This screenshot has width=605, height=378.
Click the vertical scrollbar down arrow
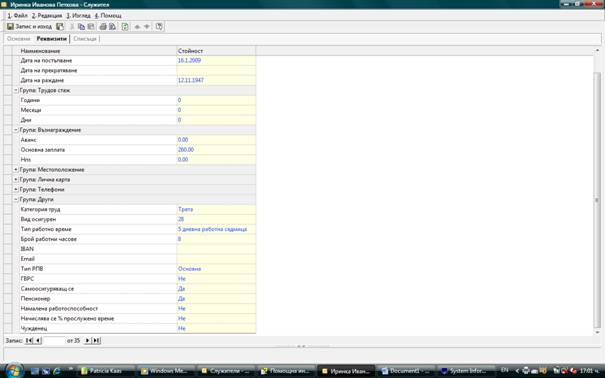tap(597, 332)
